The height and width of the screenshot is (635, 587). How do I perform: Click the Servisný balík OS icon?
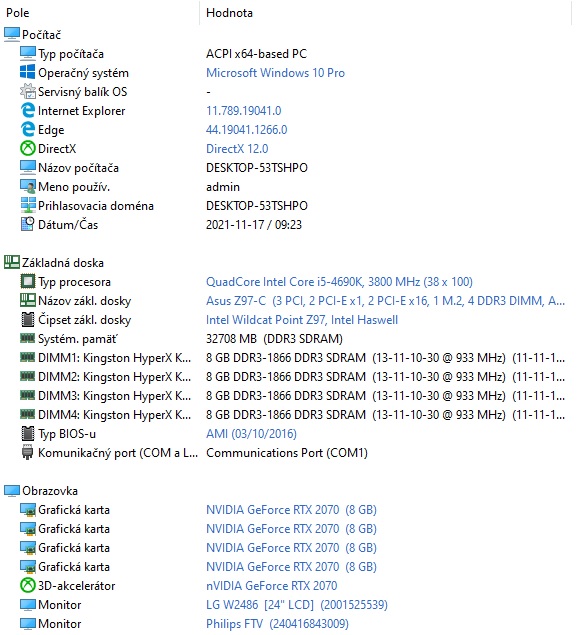coord(28,92)
